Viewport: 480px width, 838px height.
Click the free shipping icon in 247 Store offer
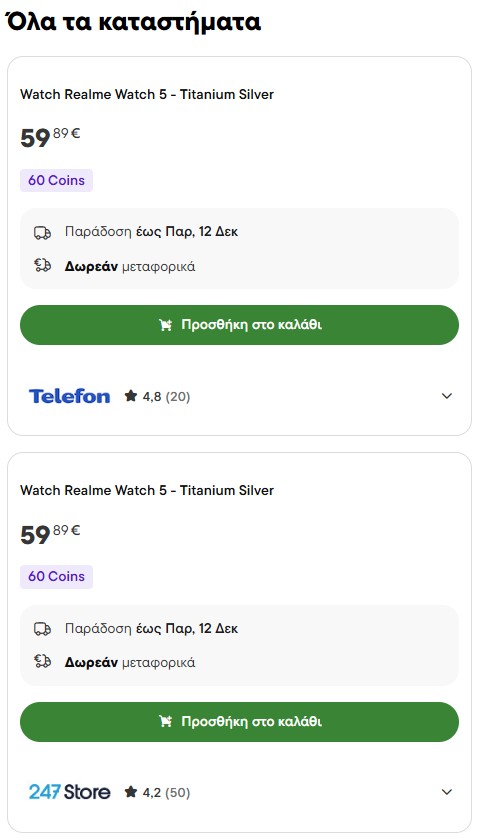(x=42, y=662)
